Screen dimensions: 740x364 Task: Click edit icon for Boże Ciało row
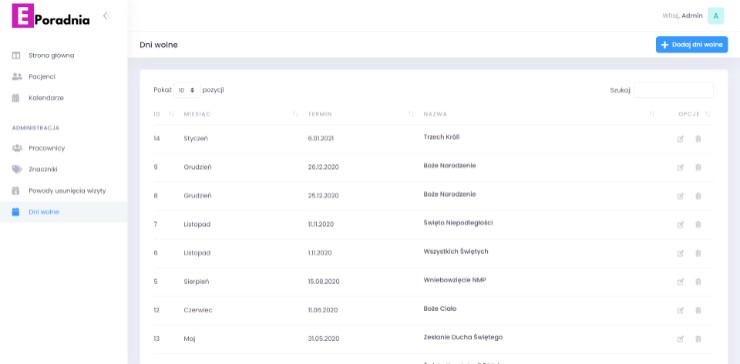(680, 311)
